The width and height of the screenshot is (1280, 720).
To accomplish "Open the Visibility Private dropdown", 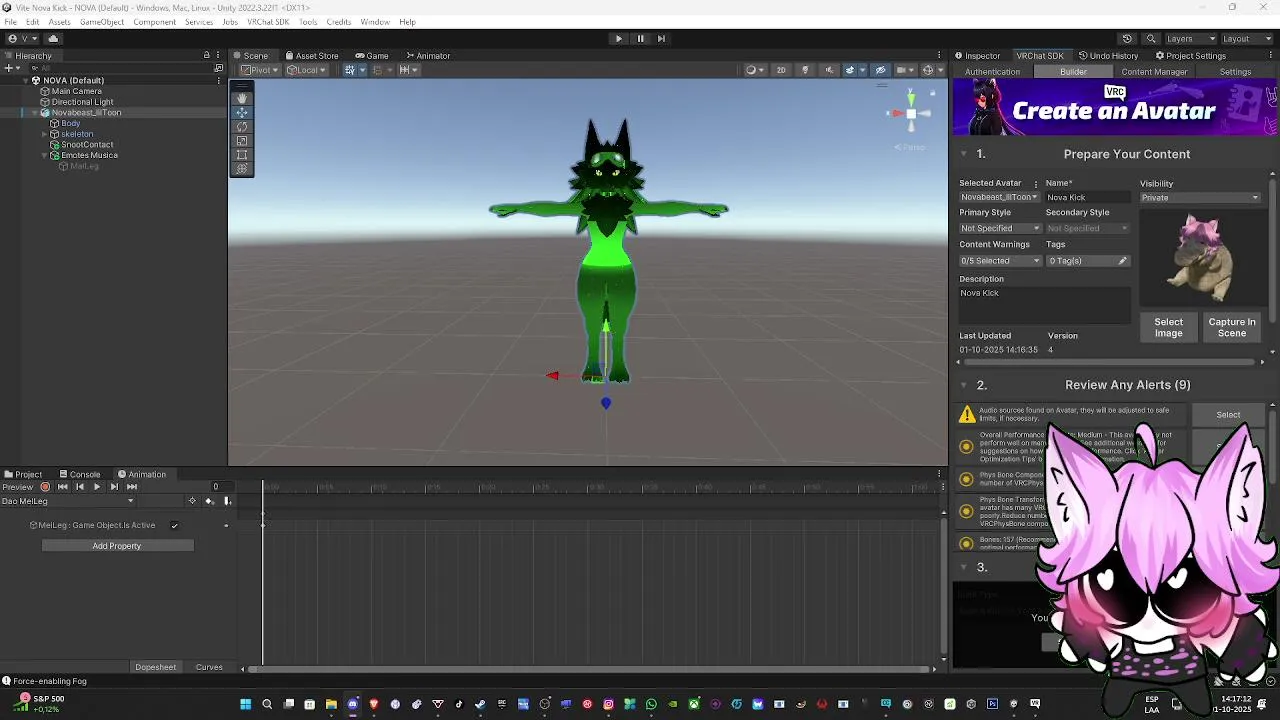I will (x=1200, y=198).
